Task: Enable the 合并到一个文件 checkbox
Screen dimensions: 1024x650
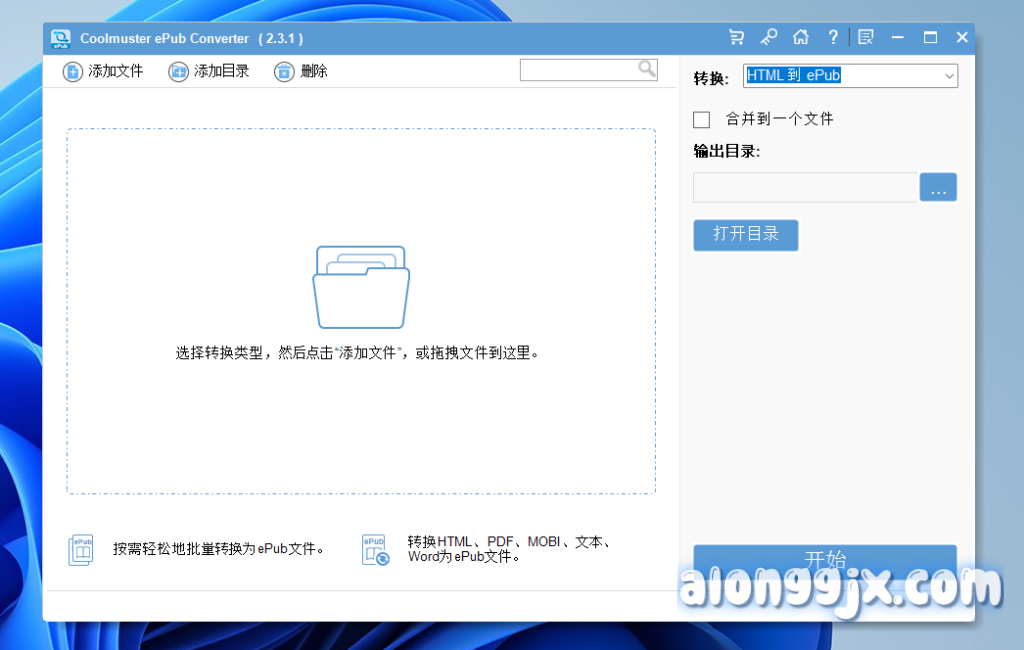Action: tap(702, 119)
